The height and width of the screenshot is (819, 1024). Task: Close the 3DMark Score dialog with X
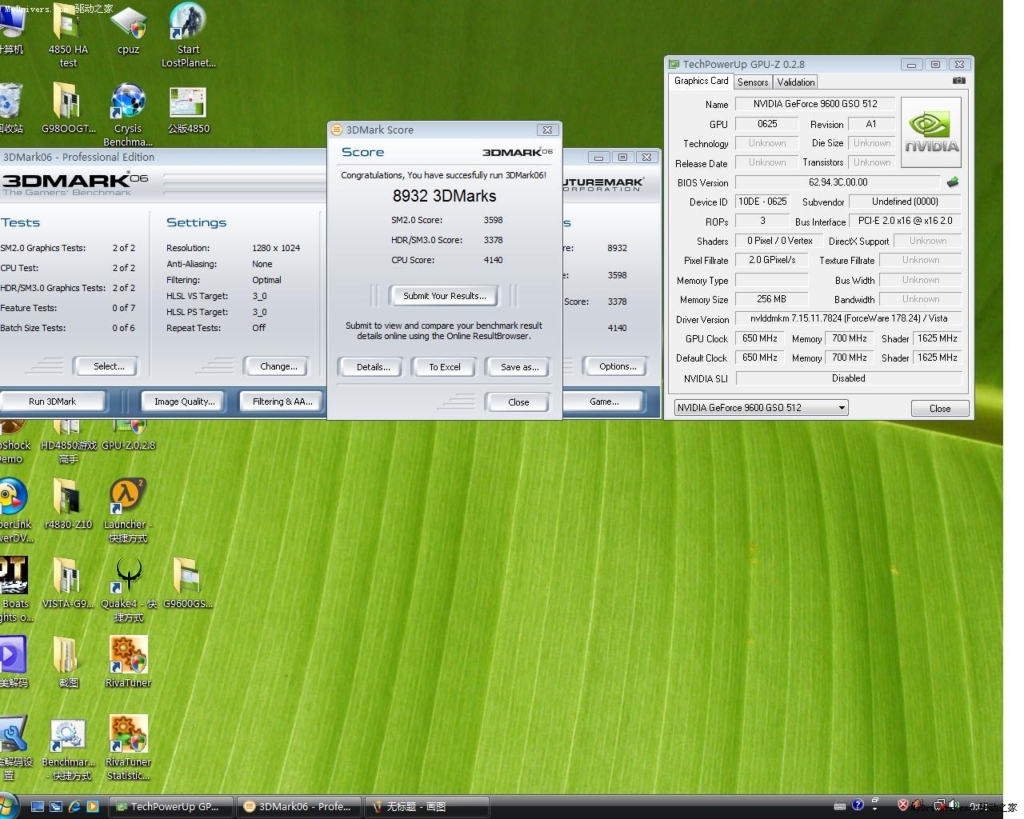547,130
